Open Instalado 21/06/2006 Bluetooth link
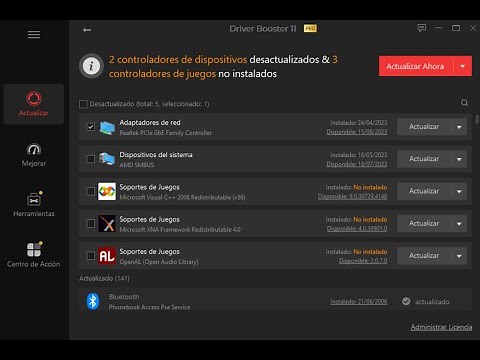The height and width of the screenshot is (360, 480). point(359,302)
